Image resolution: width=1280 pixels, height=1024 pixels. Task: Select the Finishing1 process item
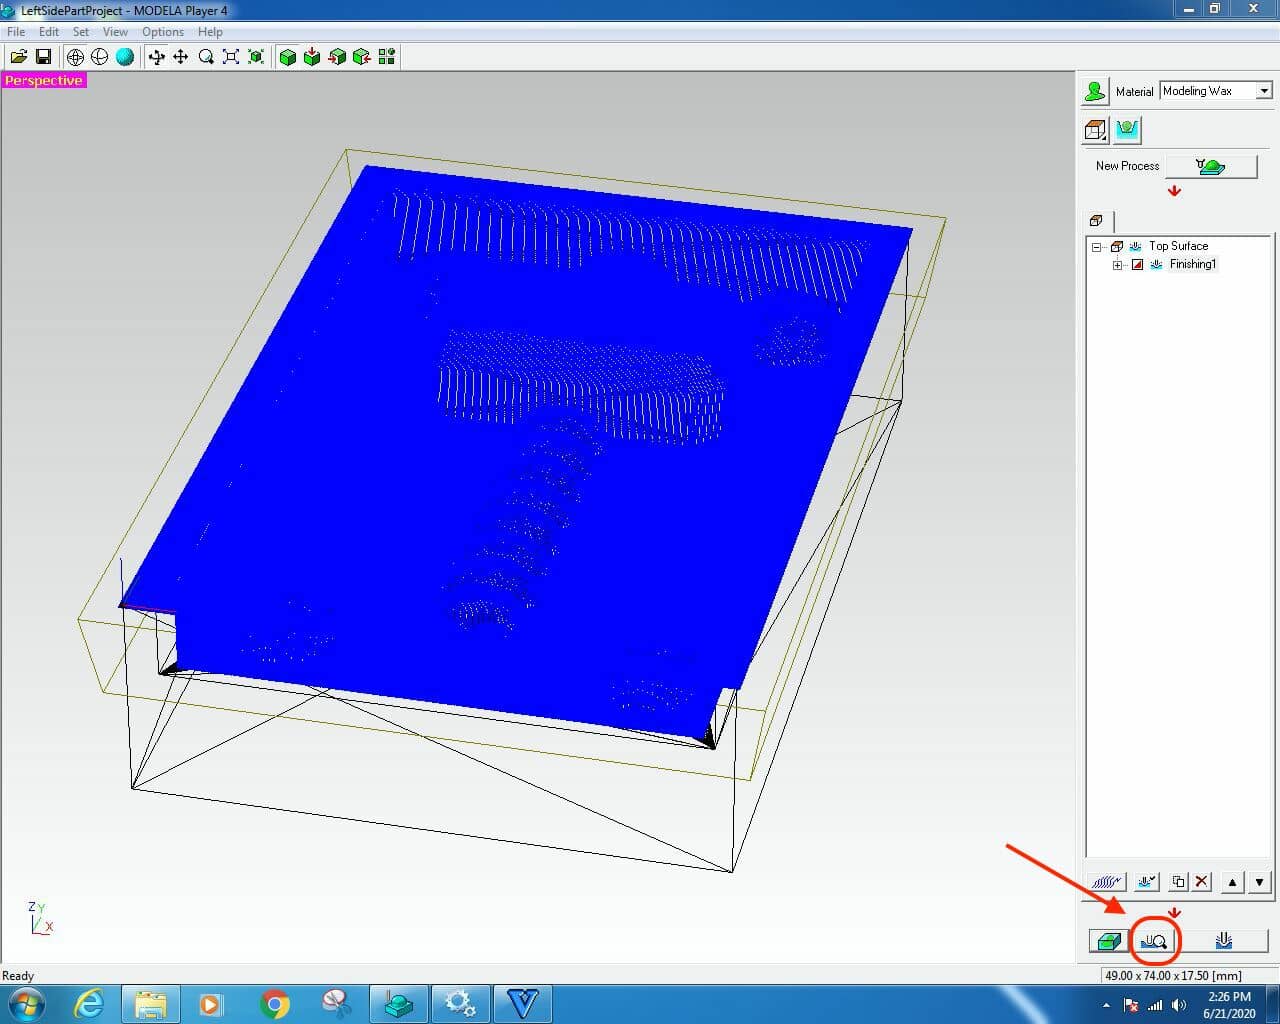pyautogui.click(x=1193, y=265)
